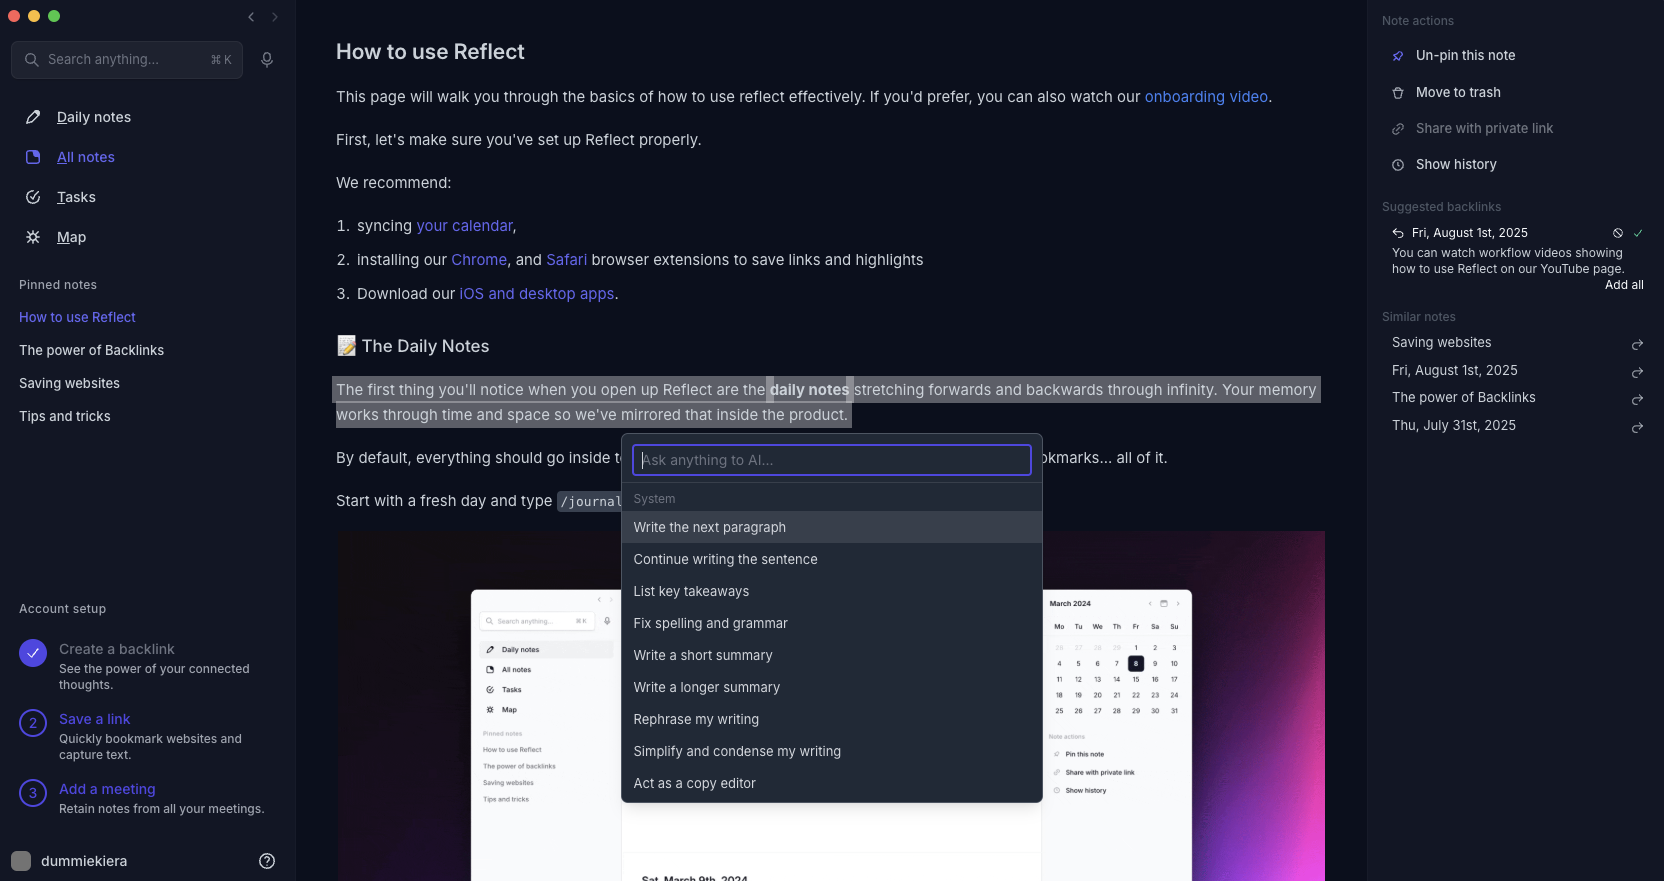1664x881 pixels.
Task: Click the Daily notes pencil icon
Action: (x=33, y=117)
